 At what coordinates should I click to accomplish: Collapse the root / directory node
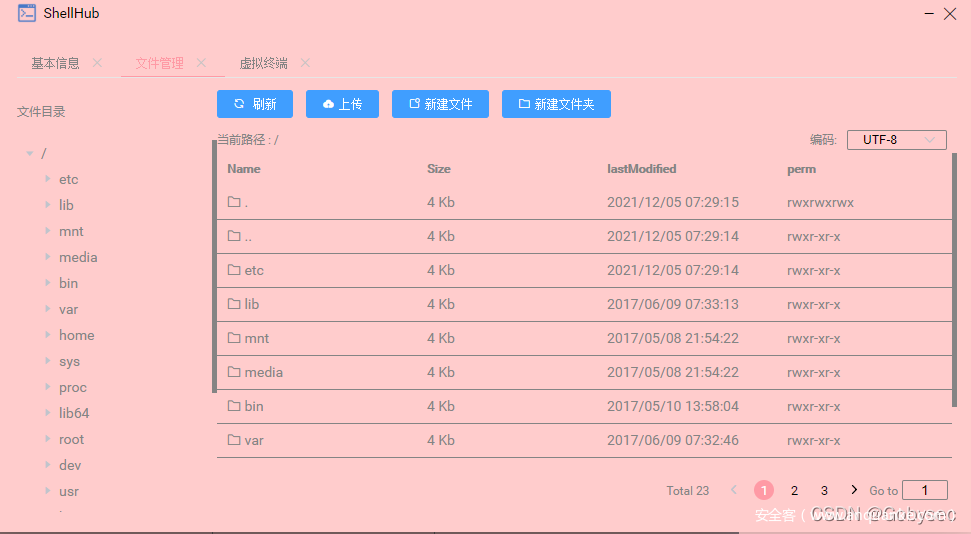point(29,154)
